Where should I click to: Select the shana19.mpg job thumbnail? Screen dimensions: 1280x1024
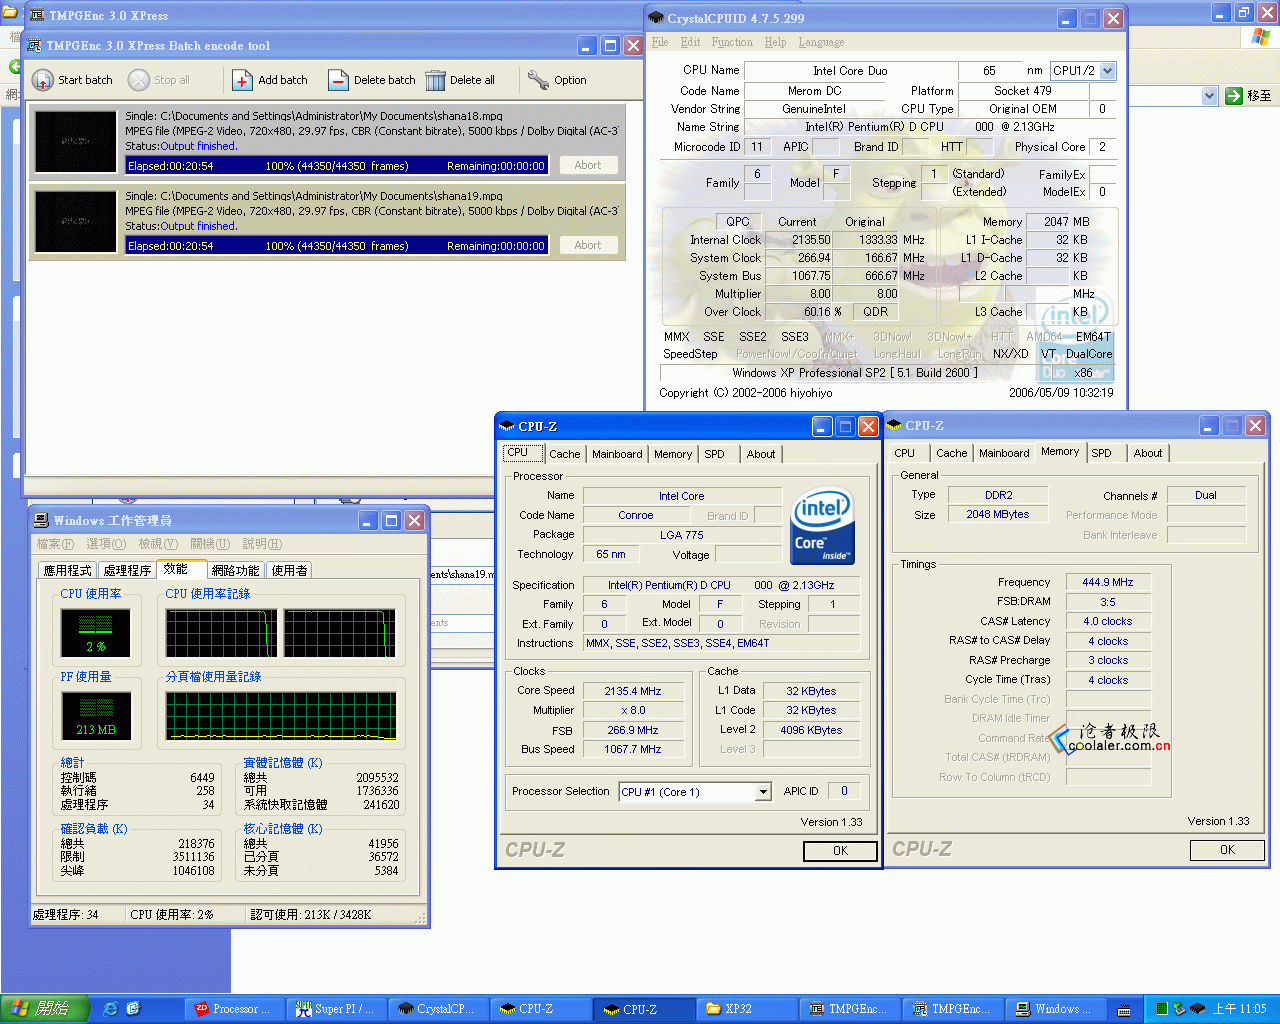(76, 222)
